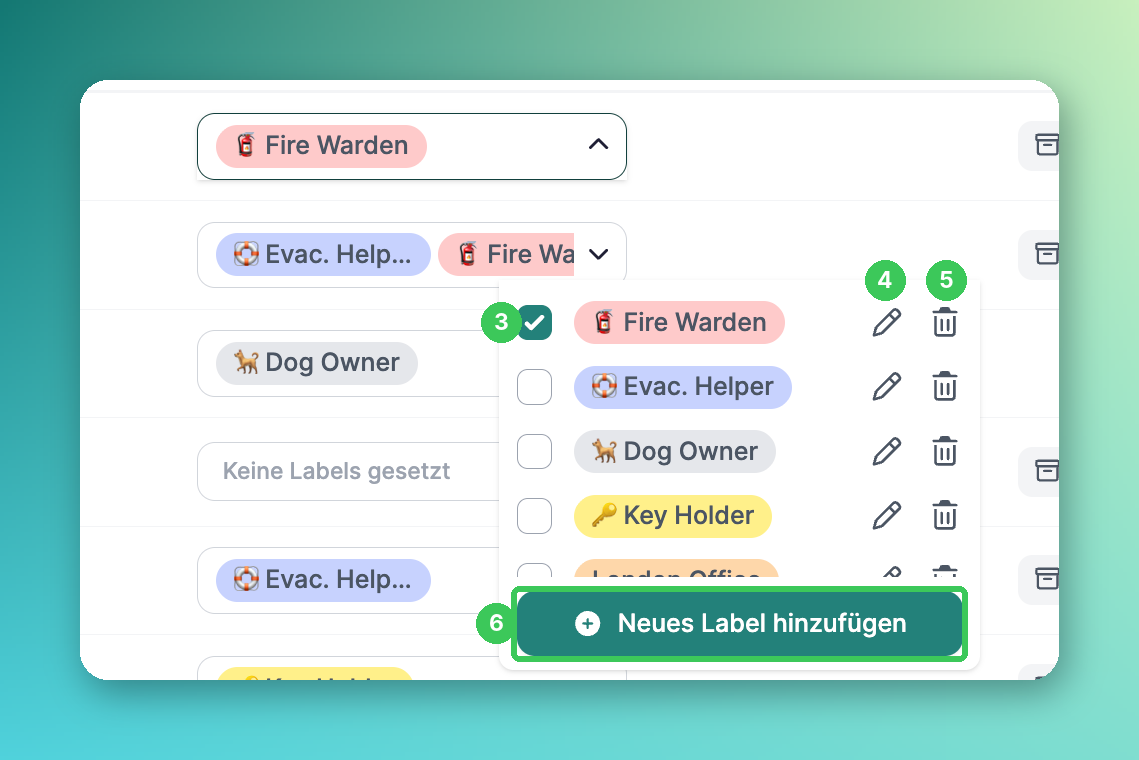This screenshot has height=760, width=1139.
Task: Edit the Dog Owner label
Action: click(886, 451)
